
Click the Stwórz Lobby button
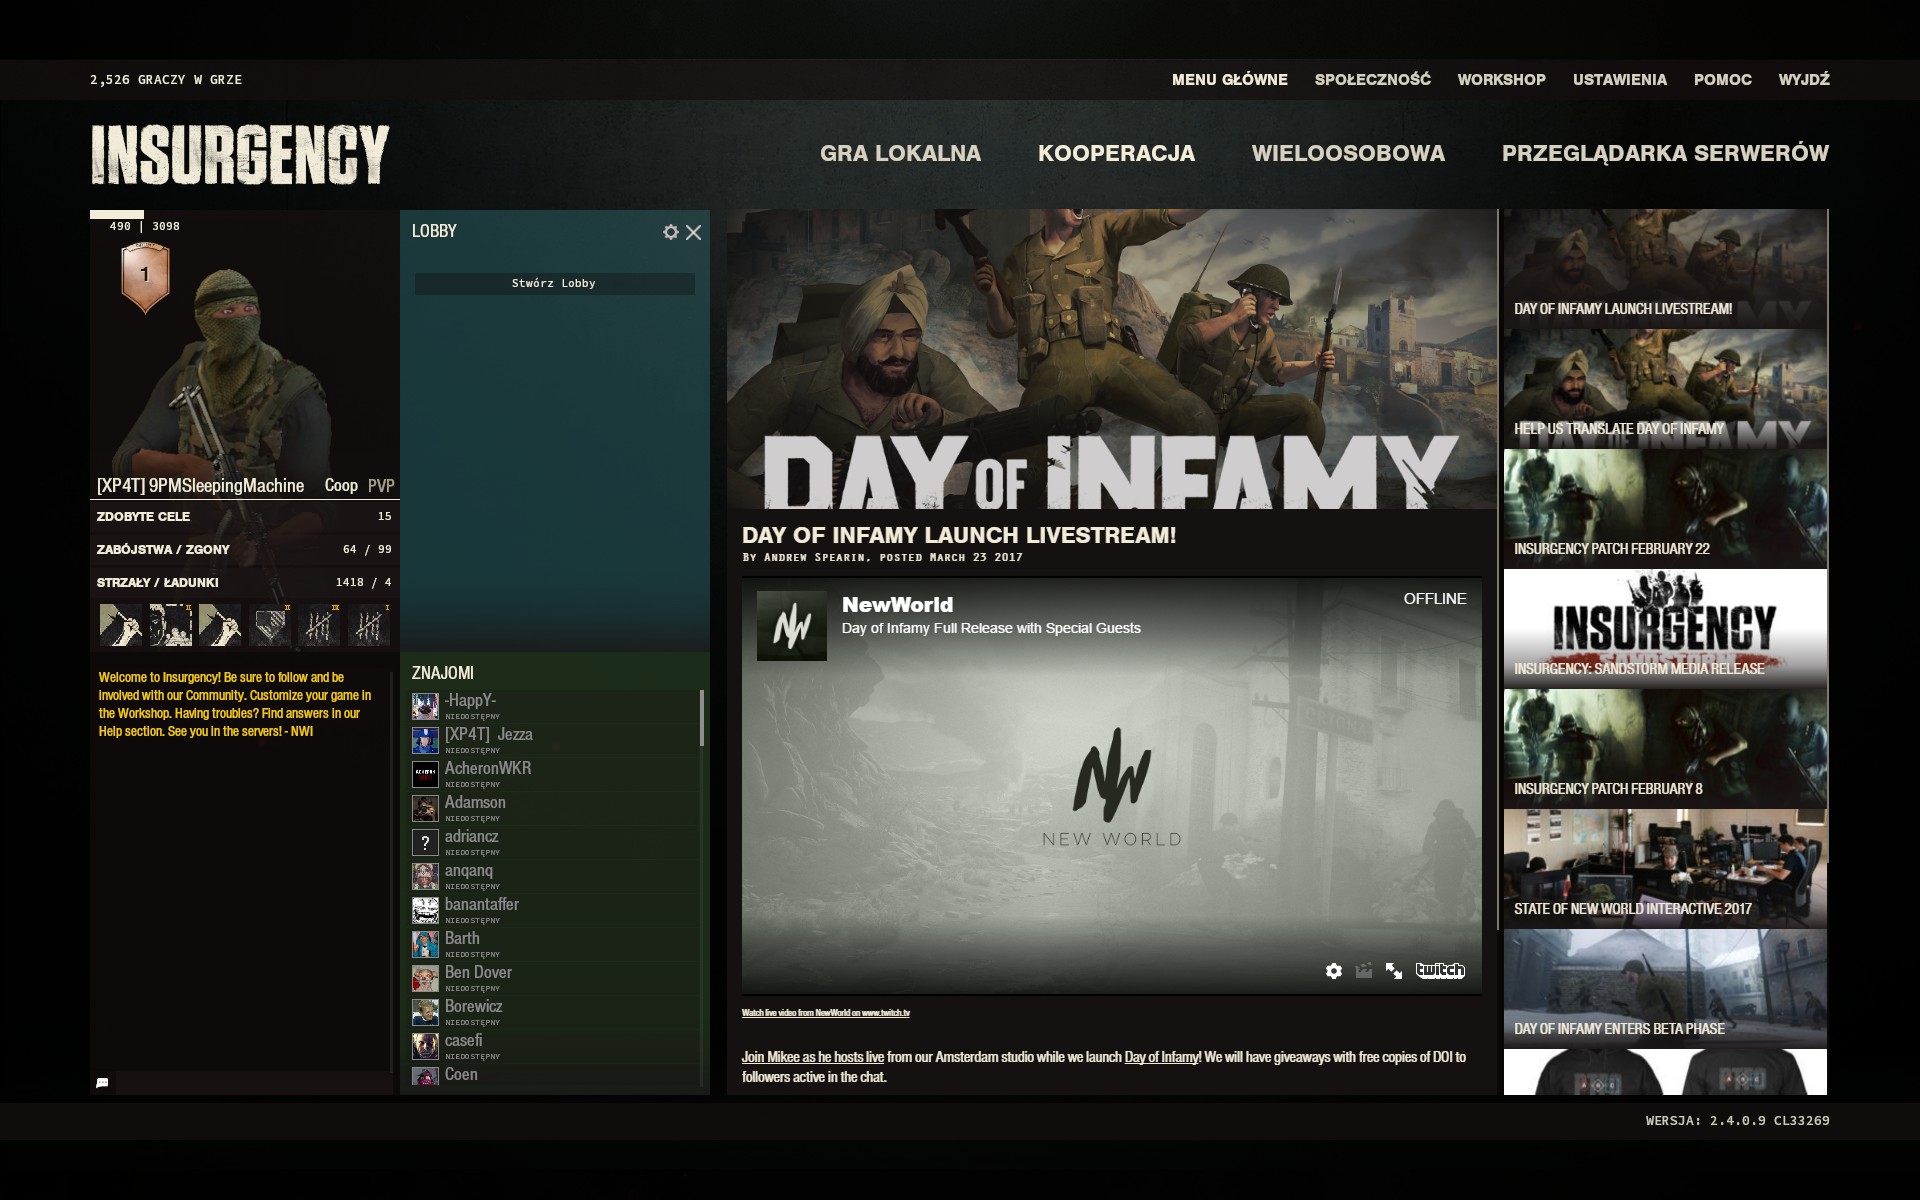pos(554,284)
